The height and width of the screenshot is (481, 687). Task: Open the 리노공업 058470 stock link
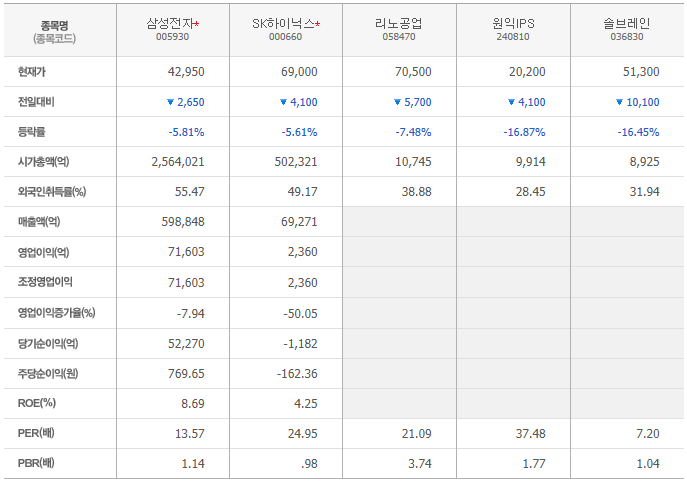point(399,29)
